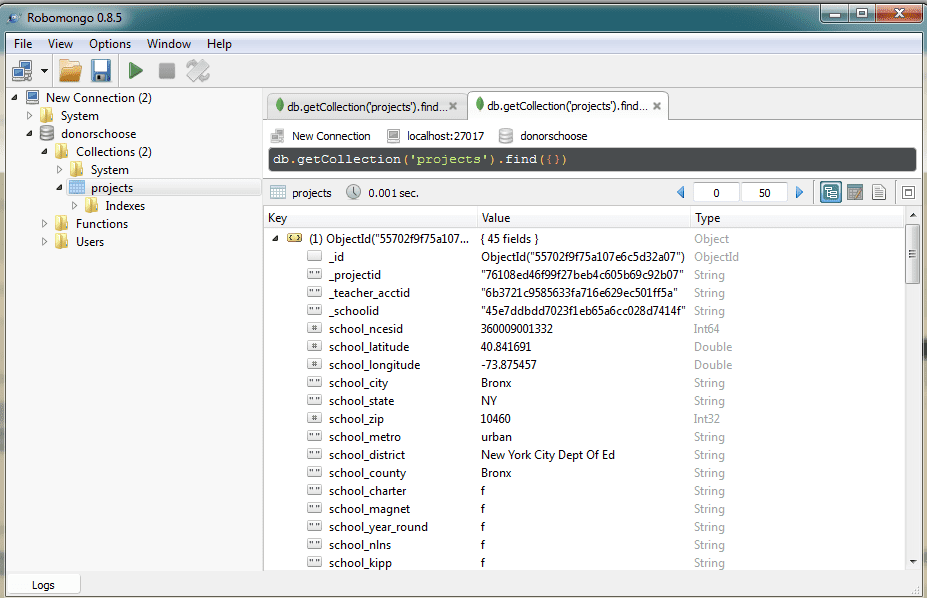The image size is (927, 598).
Task: Expand the Functions folder in tree
Action: click(44, 224)
